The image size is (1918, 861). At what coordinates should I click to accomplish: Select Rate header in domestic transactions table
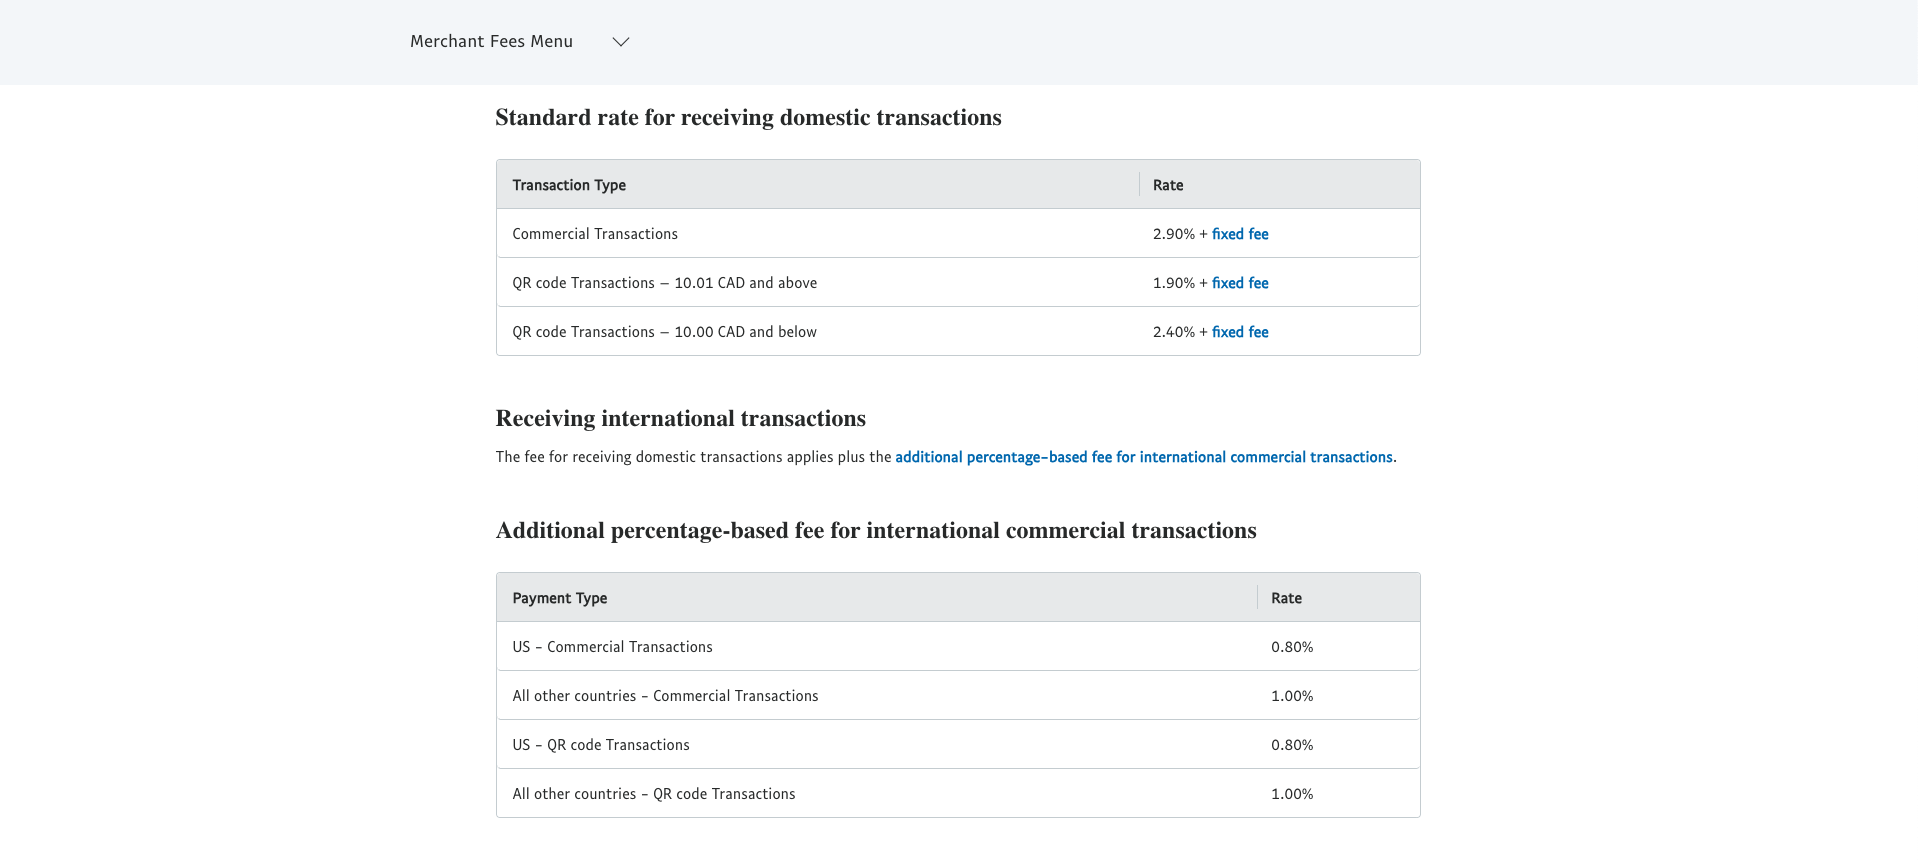pyautogui.click(x=1167, y=185)
